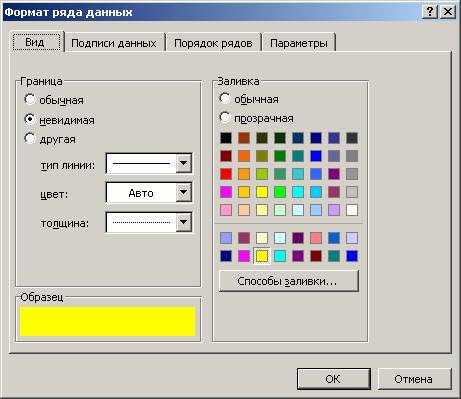The height and width of the screenshot is (399, 461).
Task: Pick the periwinkle swatch in lower palette
Action: 226,238
